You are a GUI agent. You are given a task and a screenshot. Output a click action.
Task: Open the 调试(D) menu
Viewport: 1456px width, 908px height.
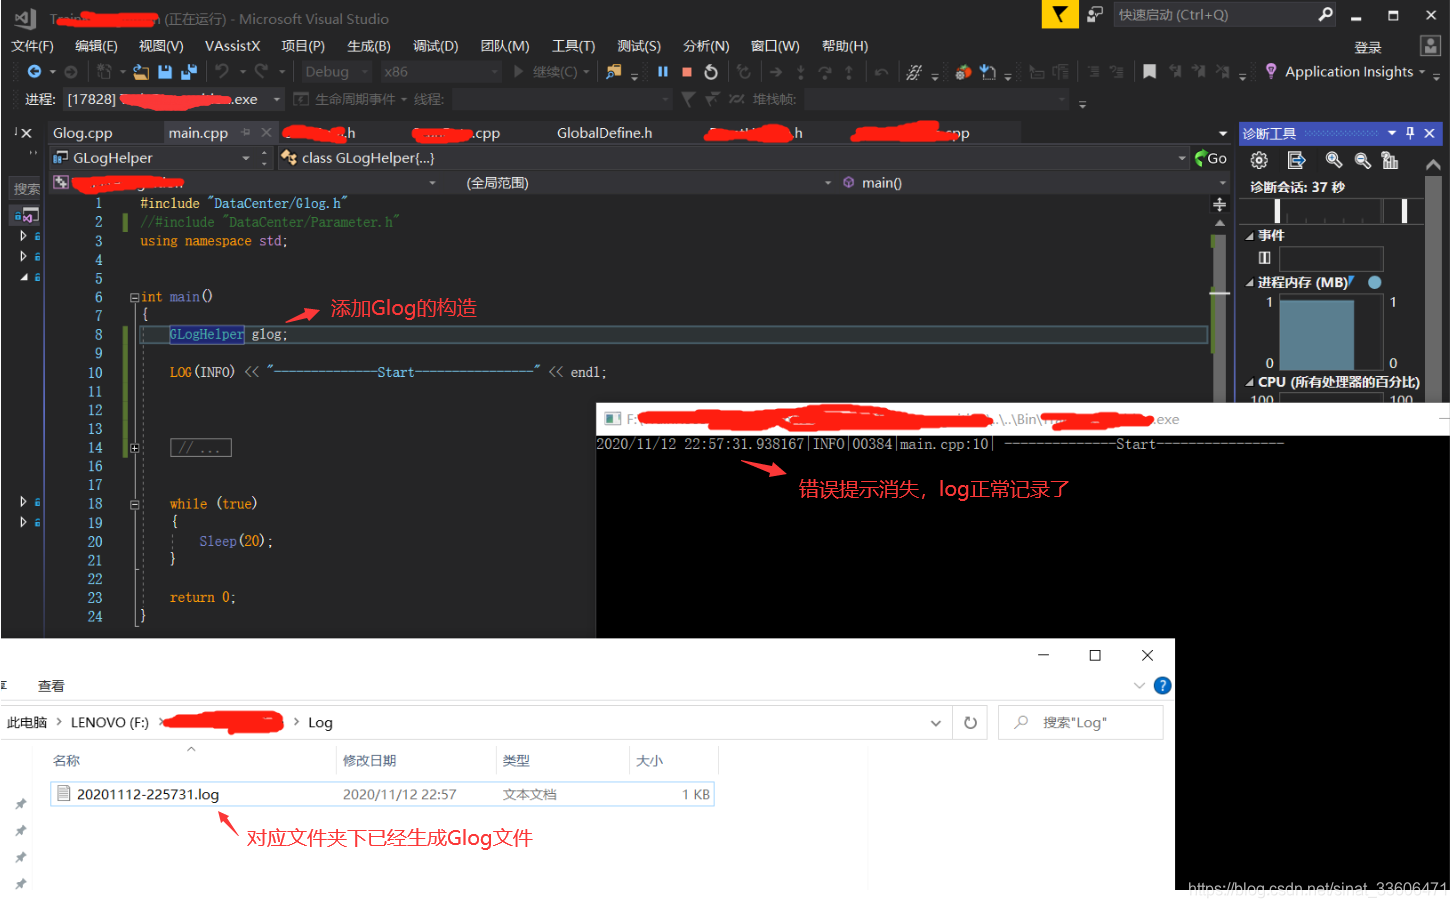click(437, 45)
